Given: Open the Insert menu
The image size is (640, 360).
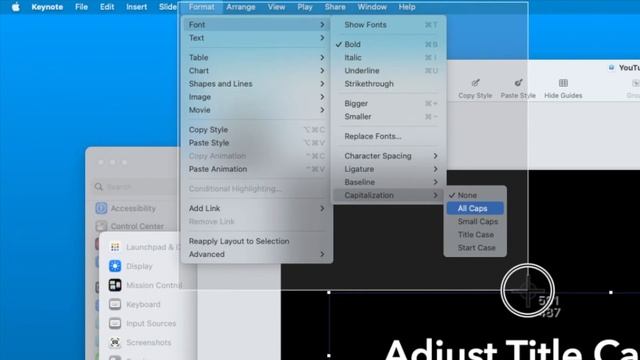Looking at the screenshot, I should pos(136,7).
